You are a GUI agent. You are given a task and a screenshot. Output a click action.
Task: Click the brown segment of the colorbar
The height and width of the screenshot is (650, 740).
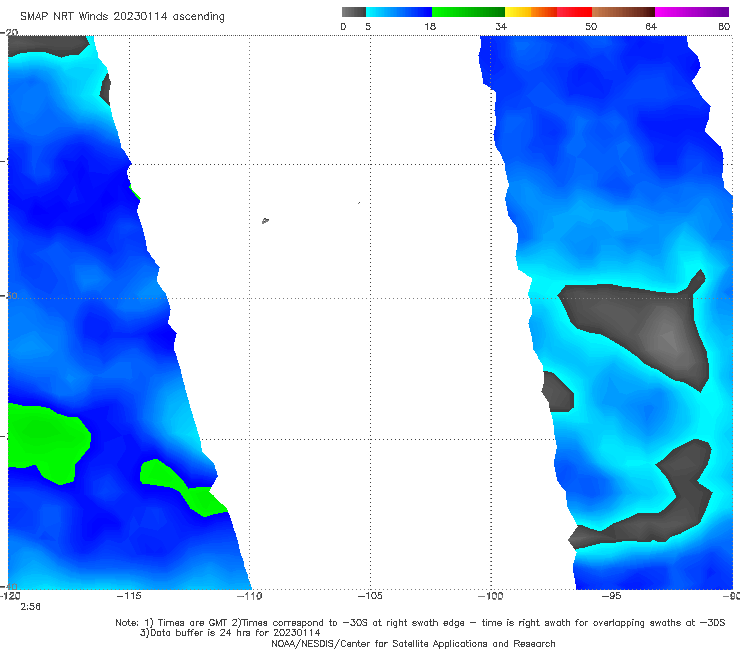click(x=623, y=12)
